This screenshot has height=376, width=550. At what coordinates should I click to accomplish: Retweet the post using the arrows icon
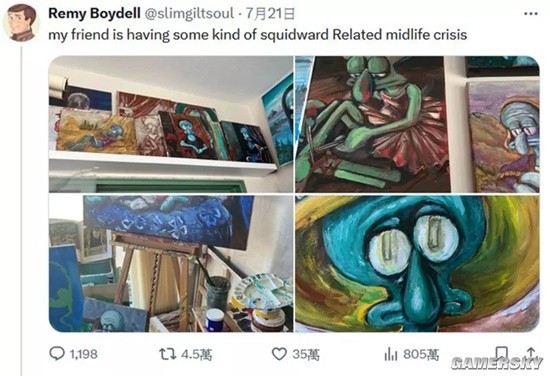(x=168, y=354)
